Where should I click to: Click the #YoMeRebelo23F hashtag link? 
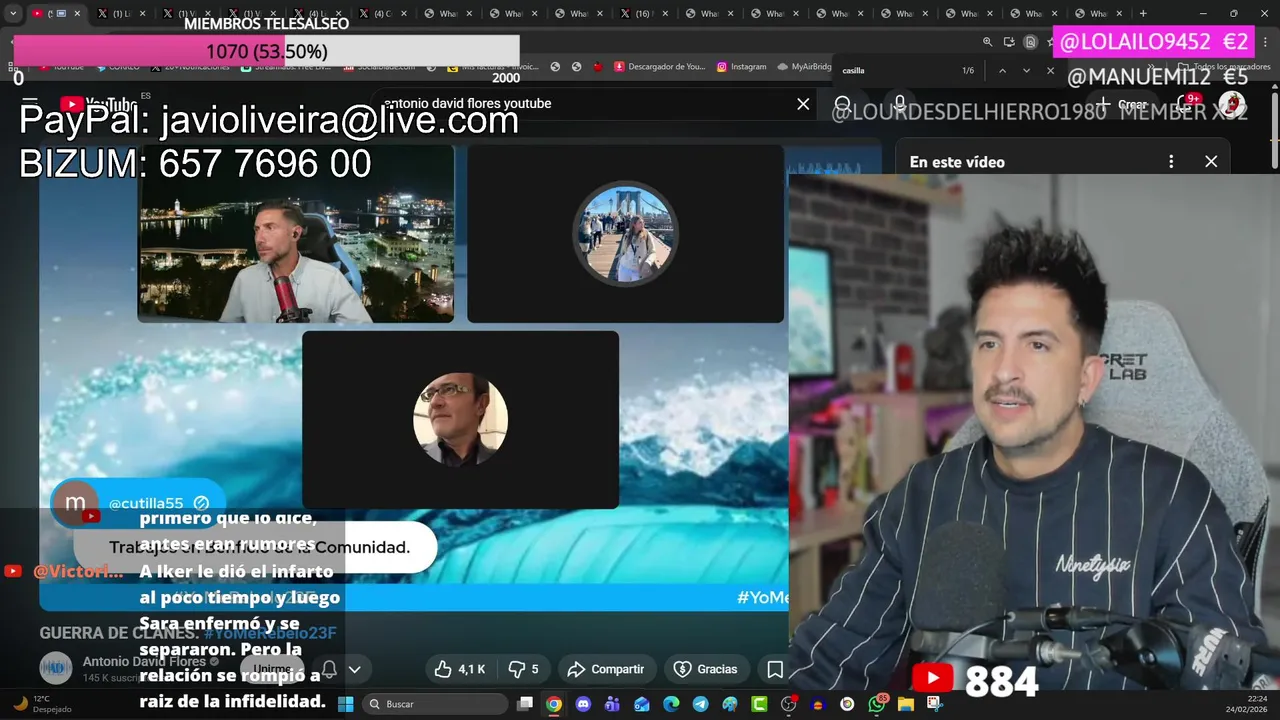point(270,634)
